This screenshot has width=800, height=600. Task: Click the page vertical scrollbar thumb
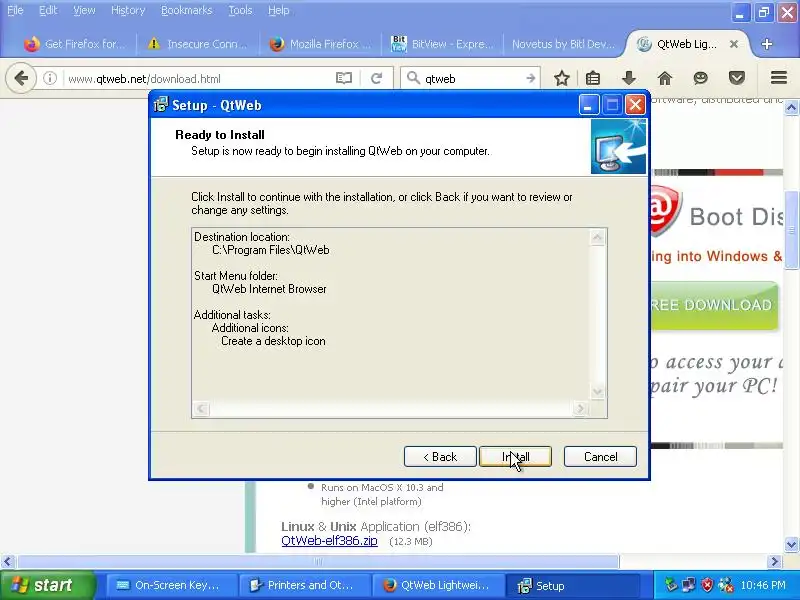click(791, 229)
